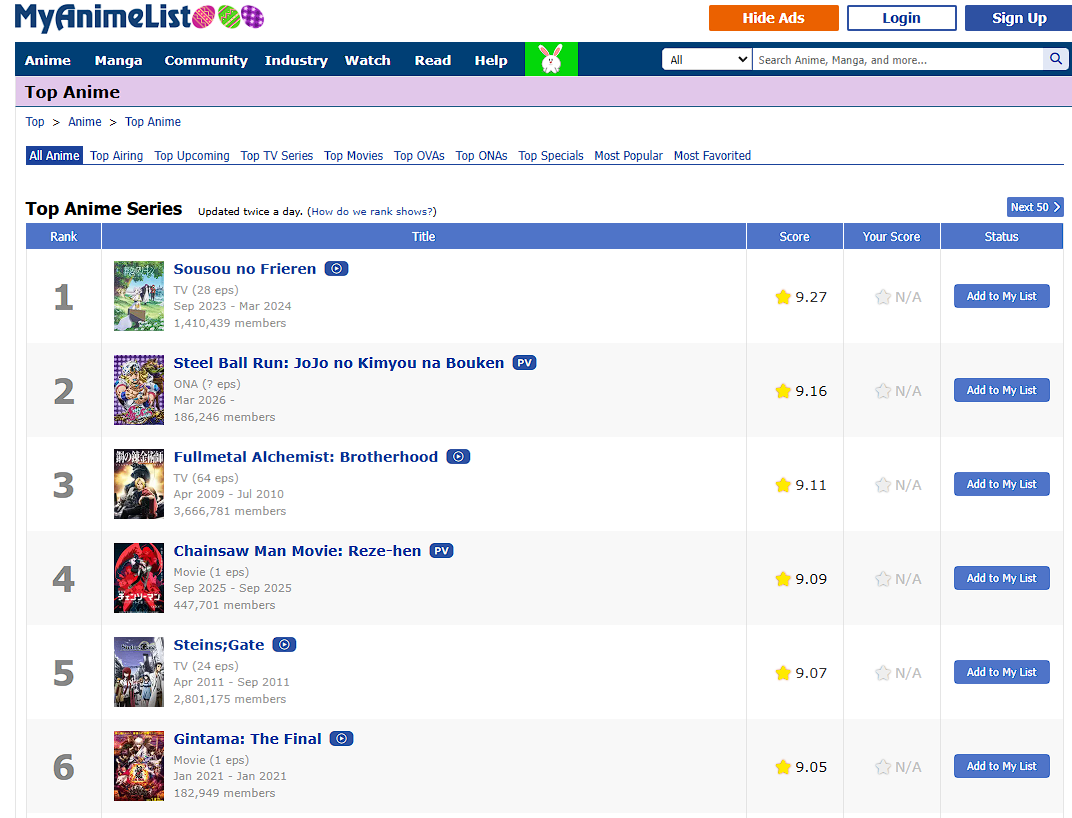The height and width of the screenshot is (818, 1072).
Task: Add Steins;Gate to My List
Action: [1002, 672]
